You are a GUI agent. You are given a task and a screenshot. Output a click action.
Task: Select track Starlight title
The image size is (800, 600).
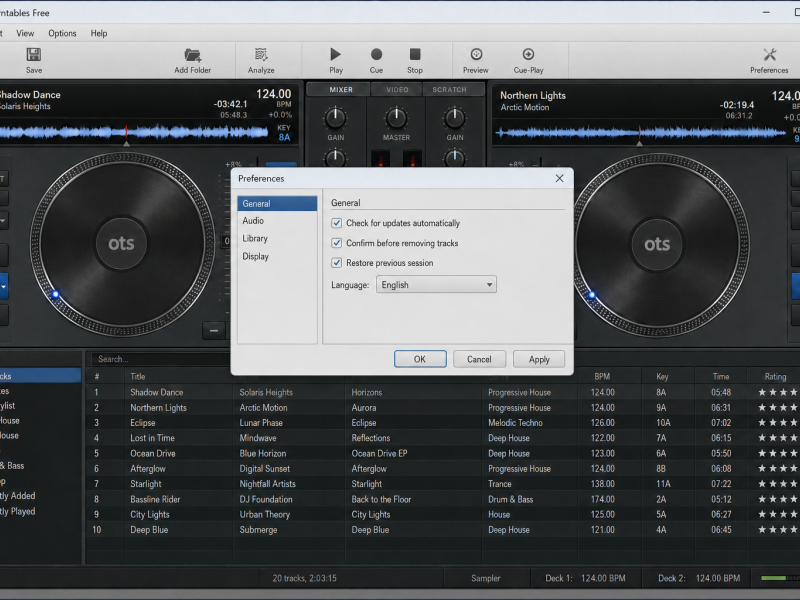click(x=146, y=484)
